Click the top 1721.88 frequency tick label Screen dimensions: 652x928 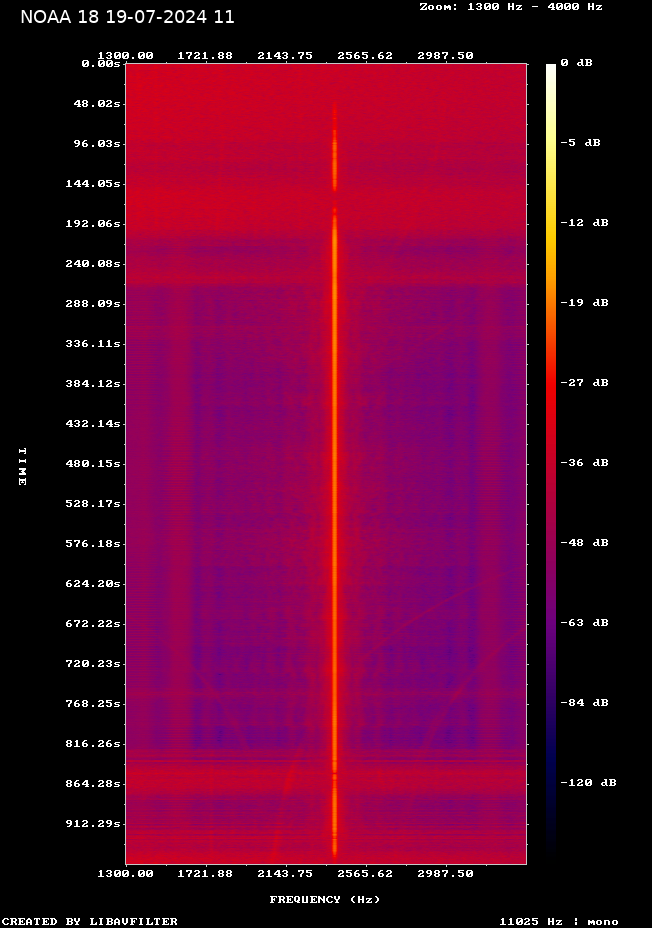tap(205, 55)
